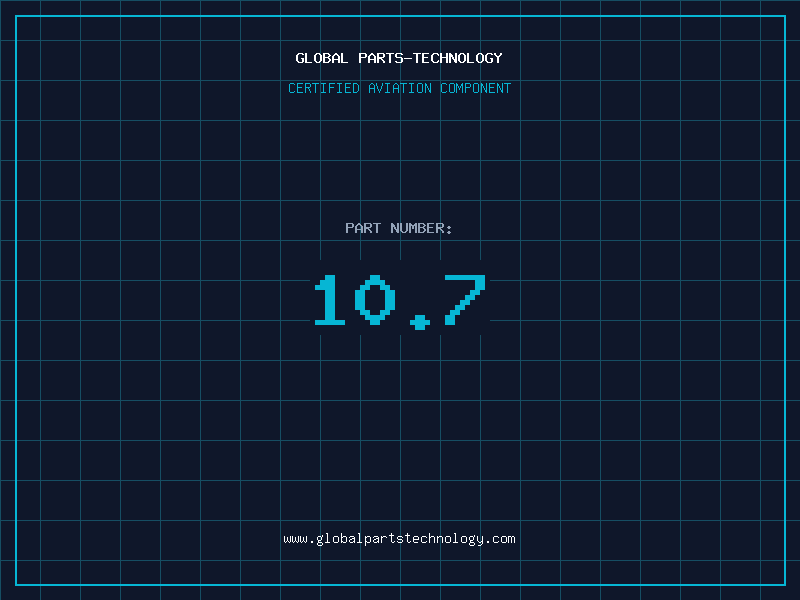Viewport: 800px width, 600px height.
Task: Click the decimal point in part number
Action: (x=420, y=321)
